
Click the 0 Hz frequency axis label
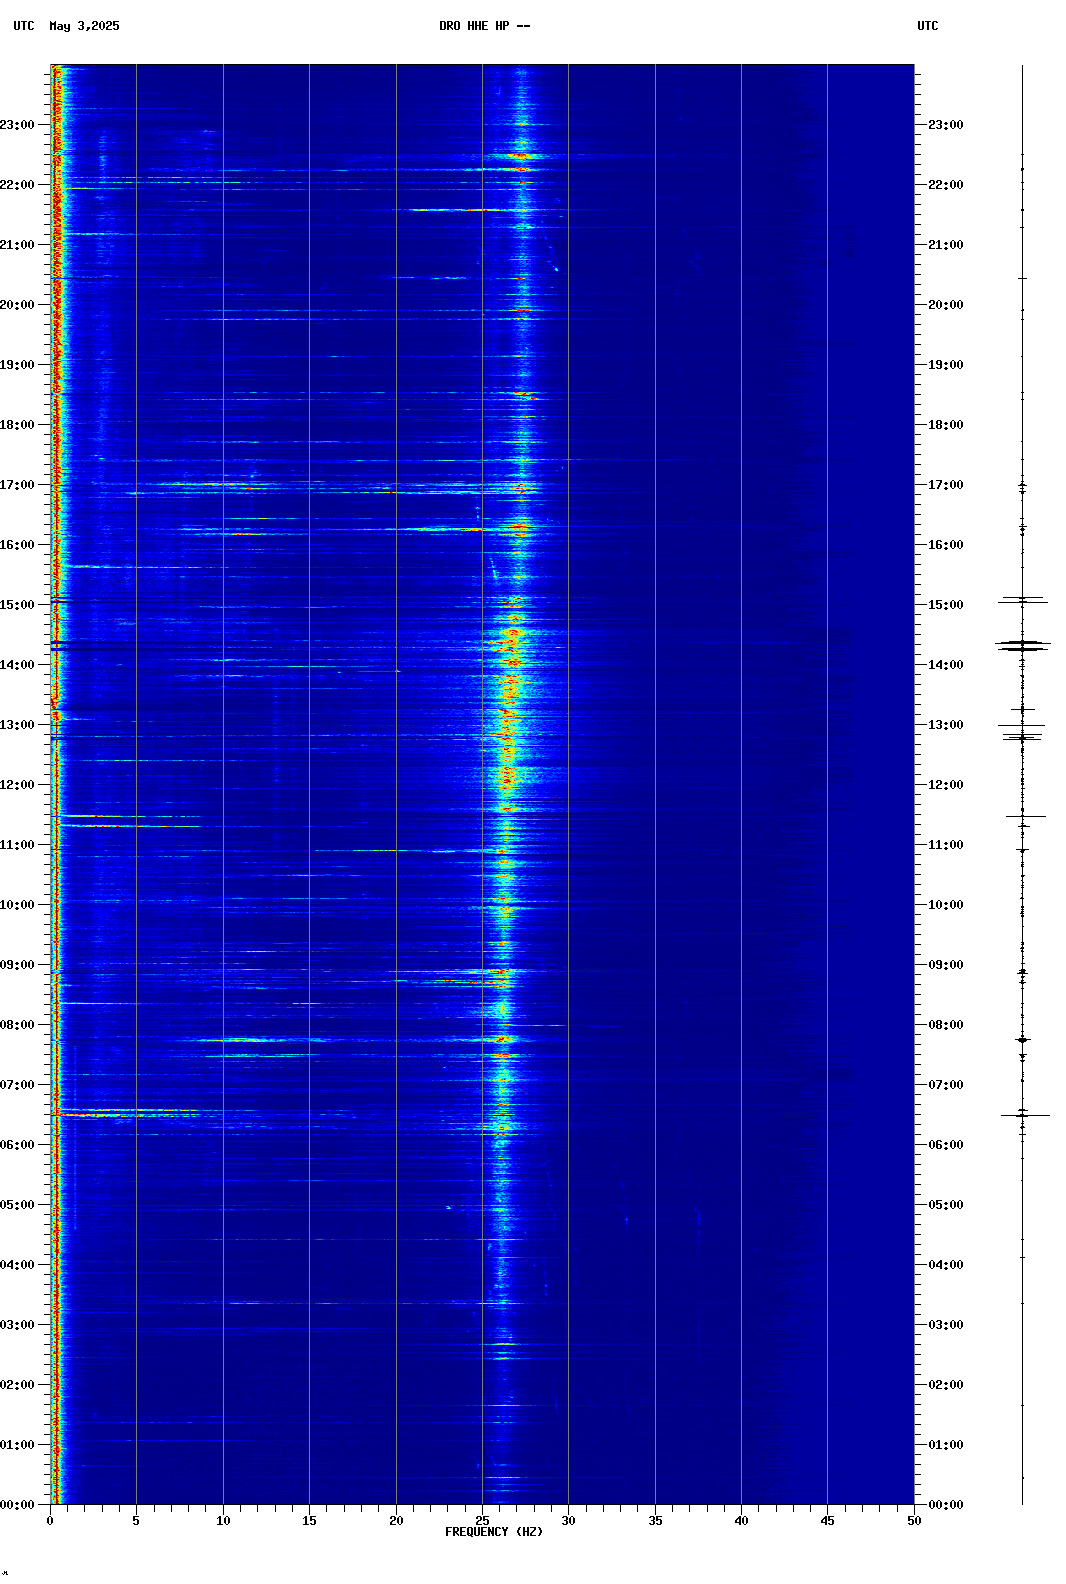pos(50,1521)
